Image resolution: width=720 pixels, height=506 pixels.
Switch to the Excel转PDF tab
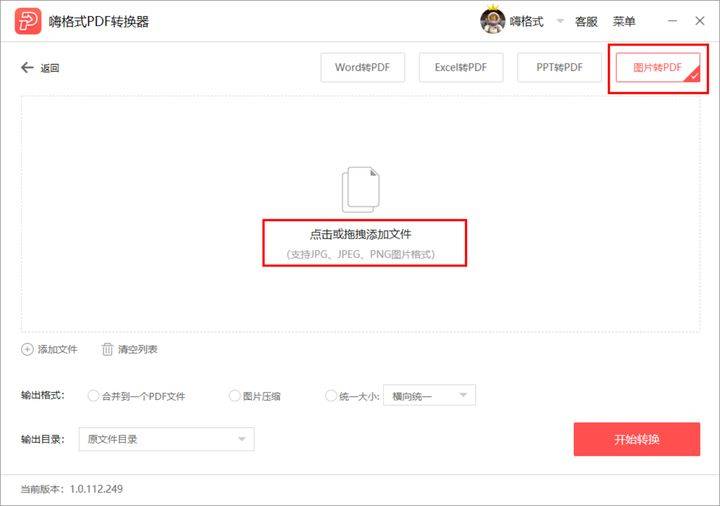[461, 67]
